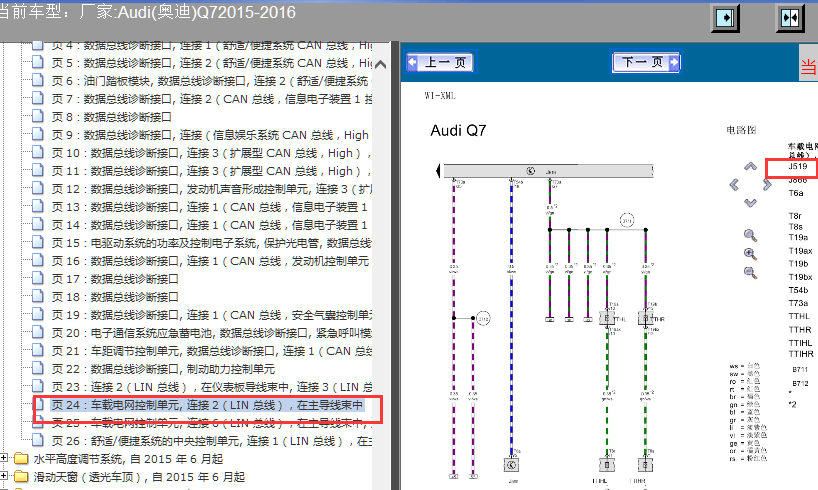Click connector T8r in the component list
The image size is (818, 490).
coord(795,216)
